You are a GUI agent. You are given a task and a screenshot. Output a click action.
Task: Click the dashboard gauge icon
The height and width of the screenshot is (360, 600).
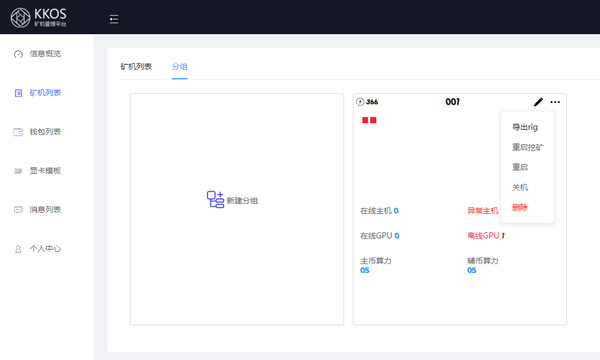[18, 54]
